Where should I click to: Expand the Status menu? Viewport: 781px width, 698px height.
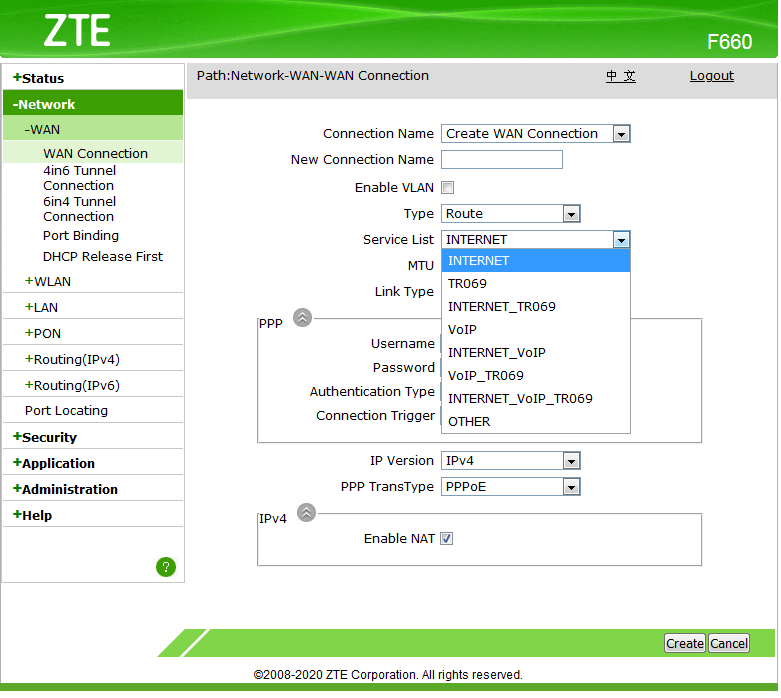point(93,78)
